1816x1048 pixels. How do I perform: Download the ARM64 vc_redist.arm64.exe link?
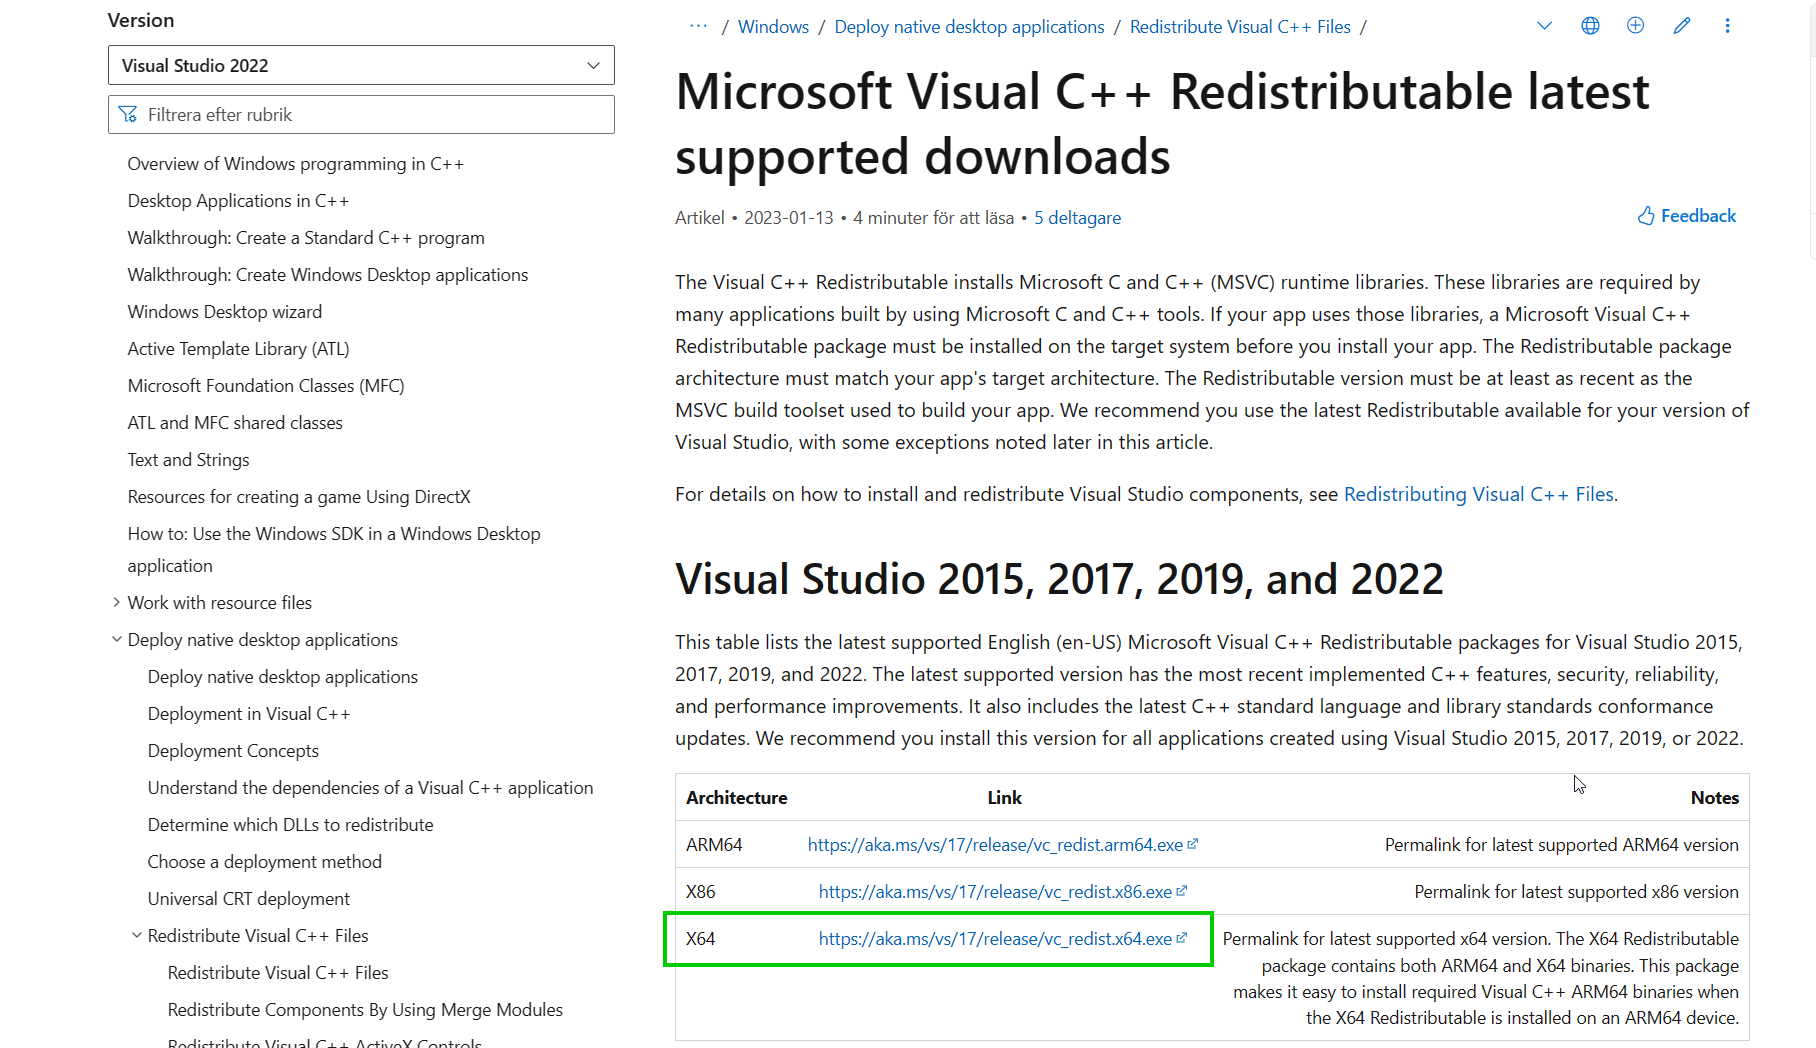pos(1002,845)
